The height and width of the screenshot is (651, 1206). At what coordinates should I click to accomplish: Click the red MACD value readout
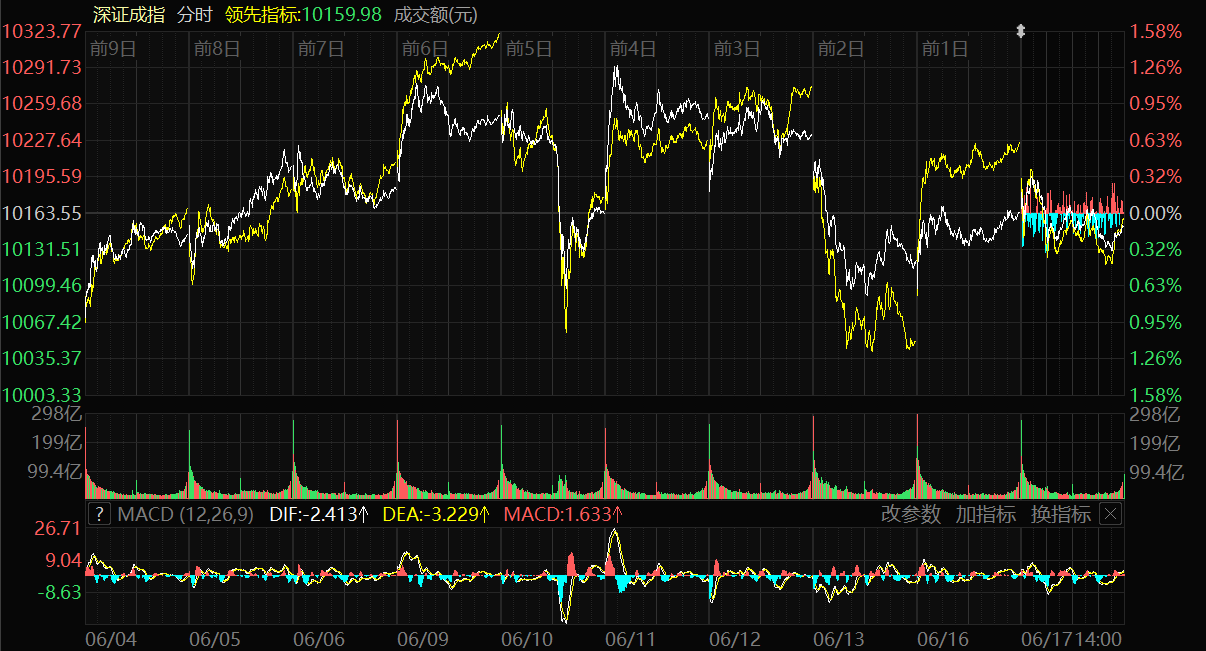tap(563, 515)
